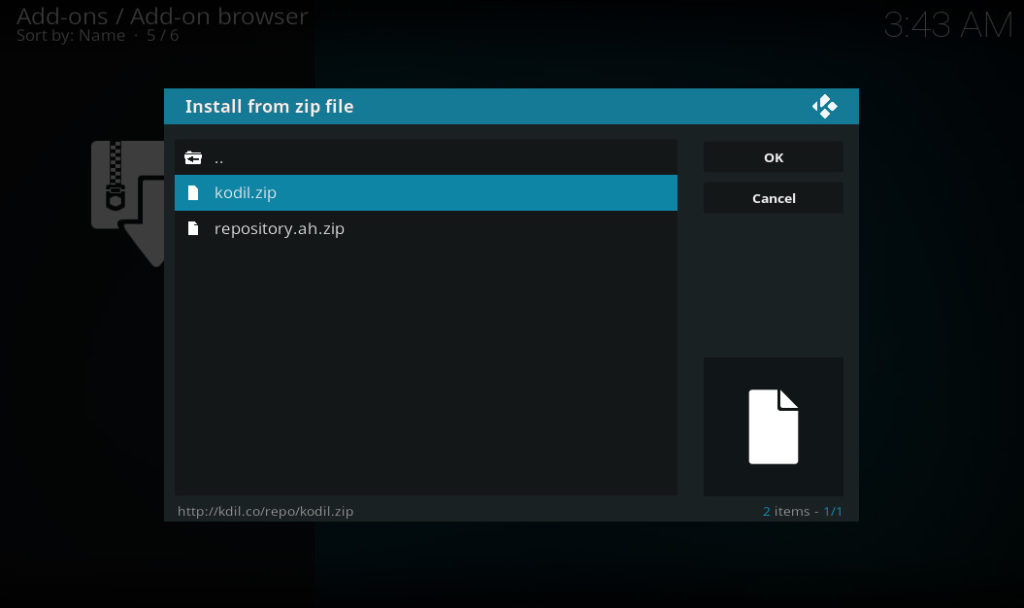Click the 2 items - 1/1 status text
The height and width of the screenshot is (608, 1024).
pyautogui.click(x=800, y=511)
